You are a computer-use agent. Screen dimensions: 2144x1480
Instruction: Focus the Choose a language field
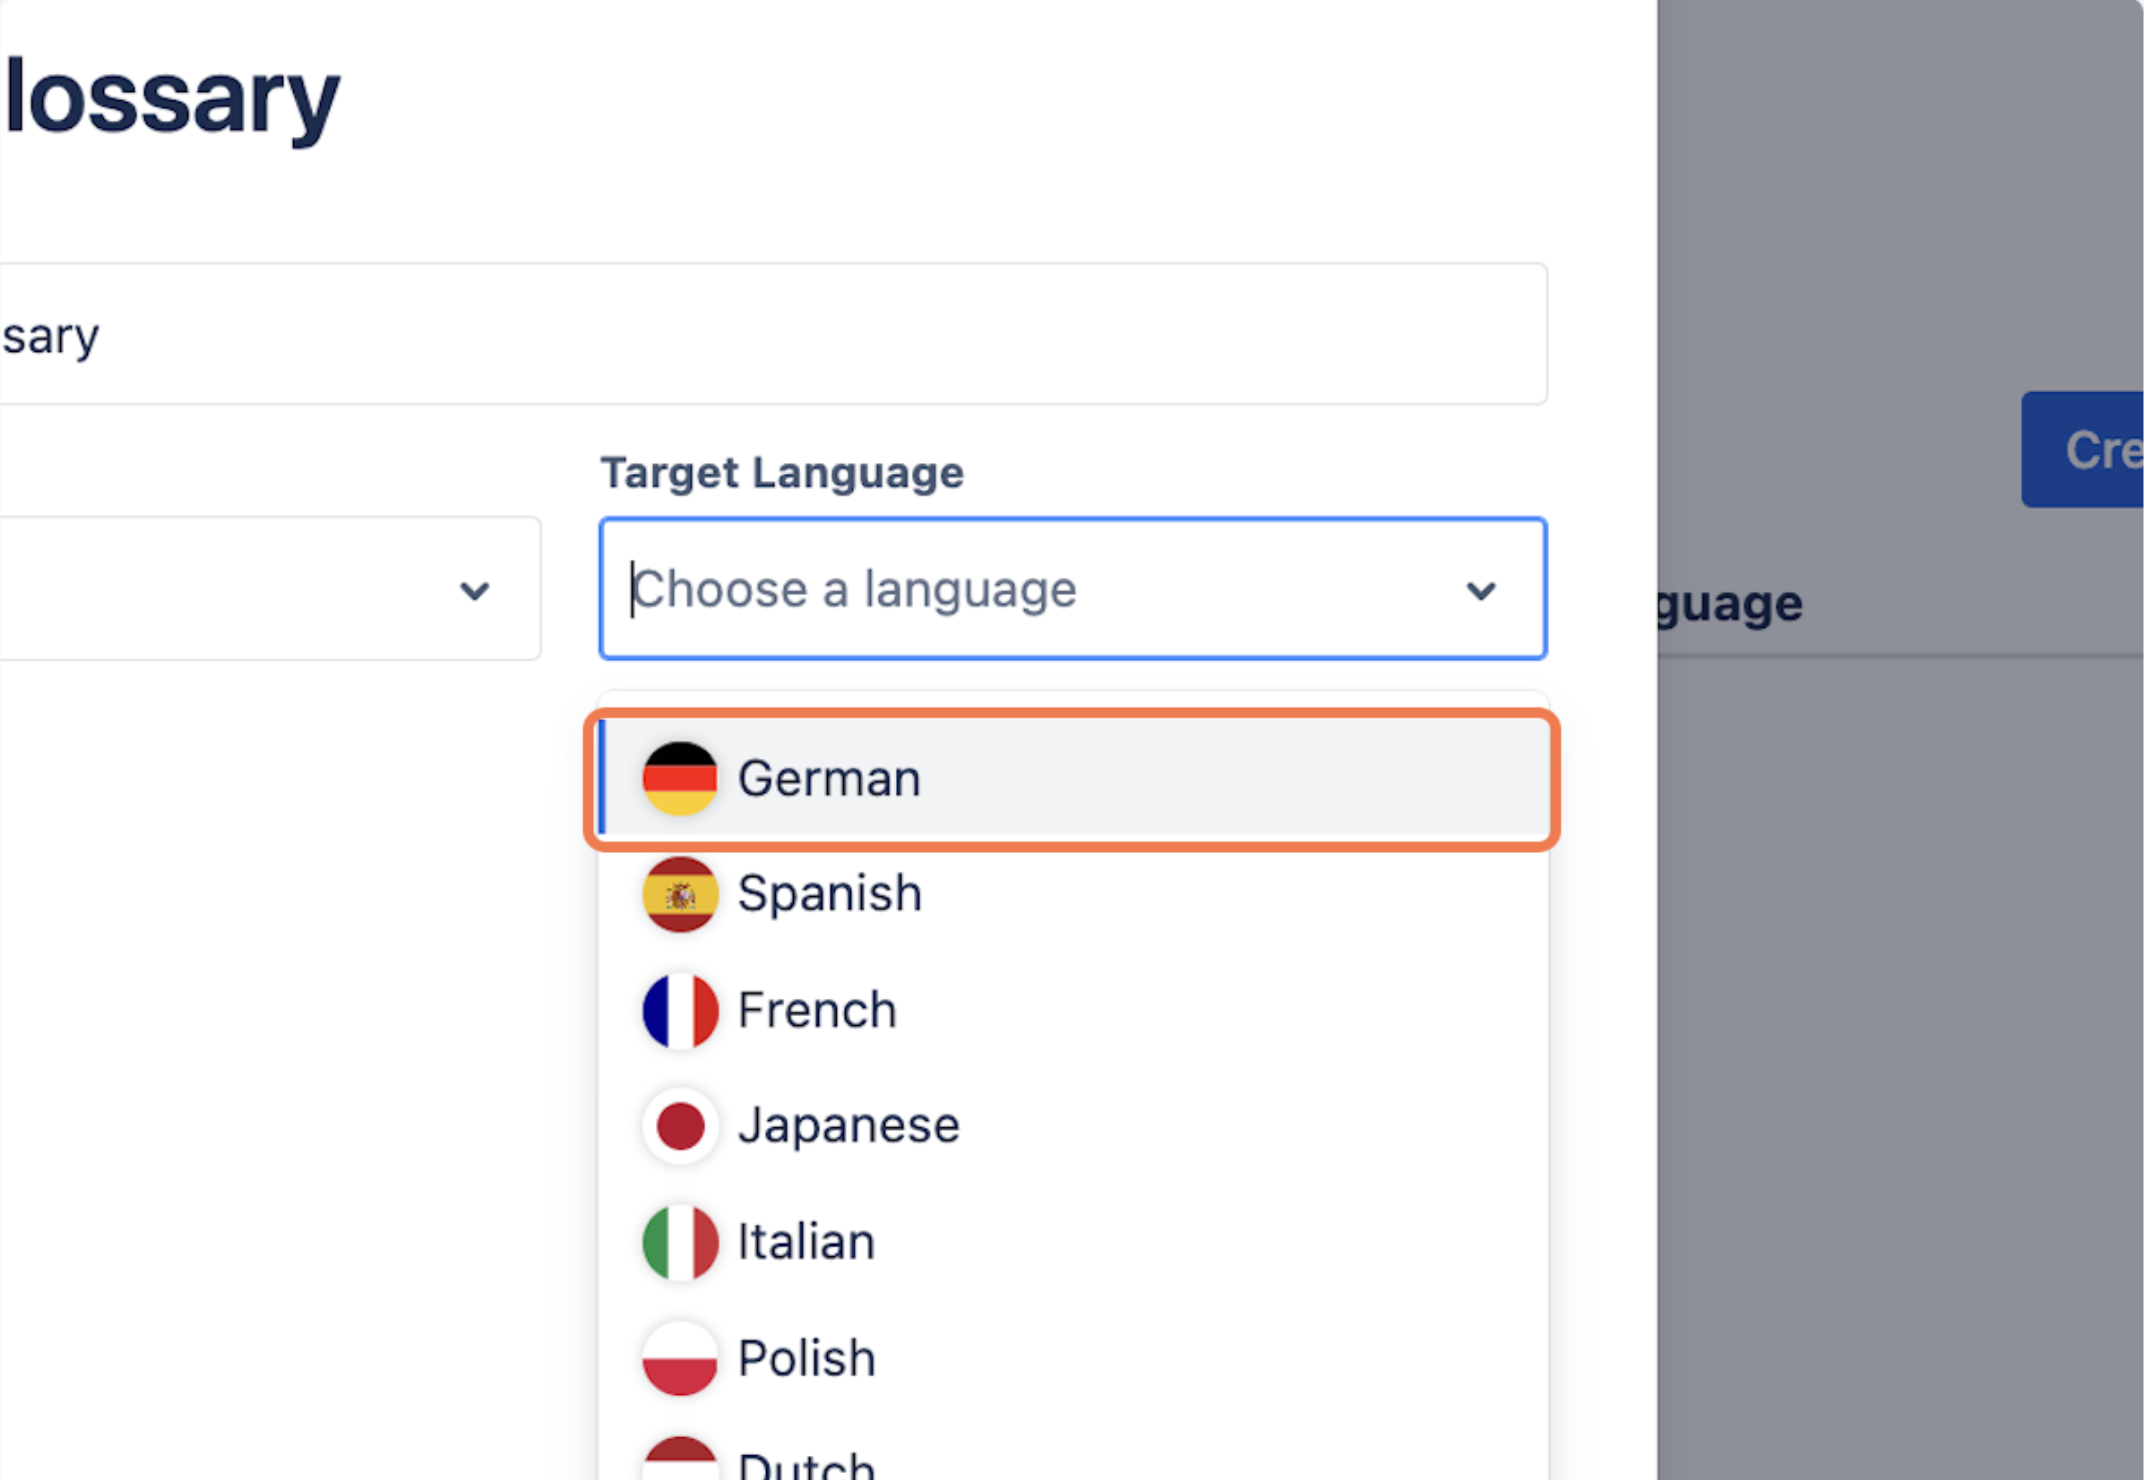click(x=1000, y=589)
